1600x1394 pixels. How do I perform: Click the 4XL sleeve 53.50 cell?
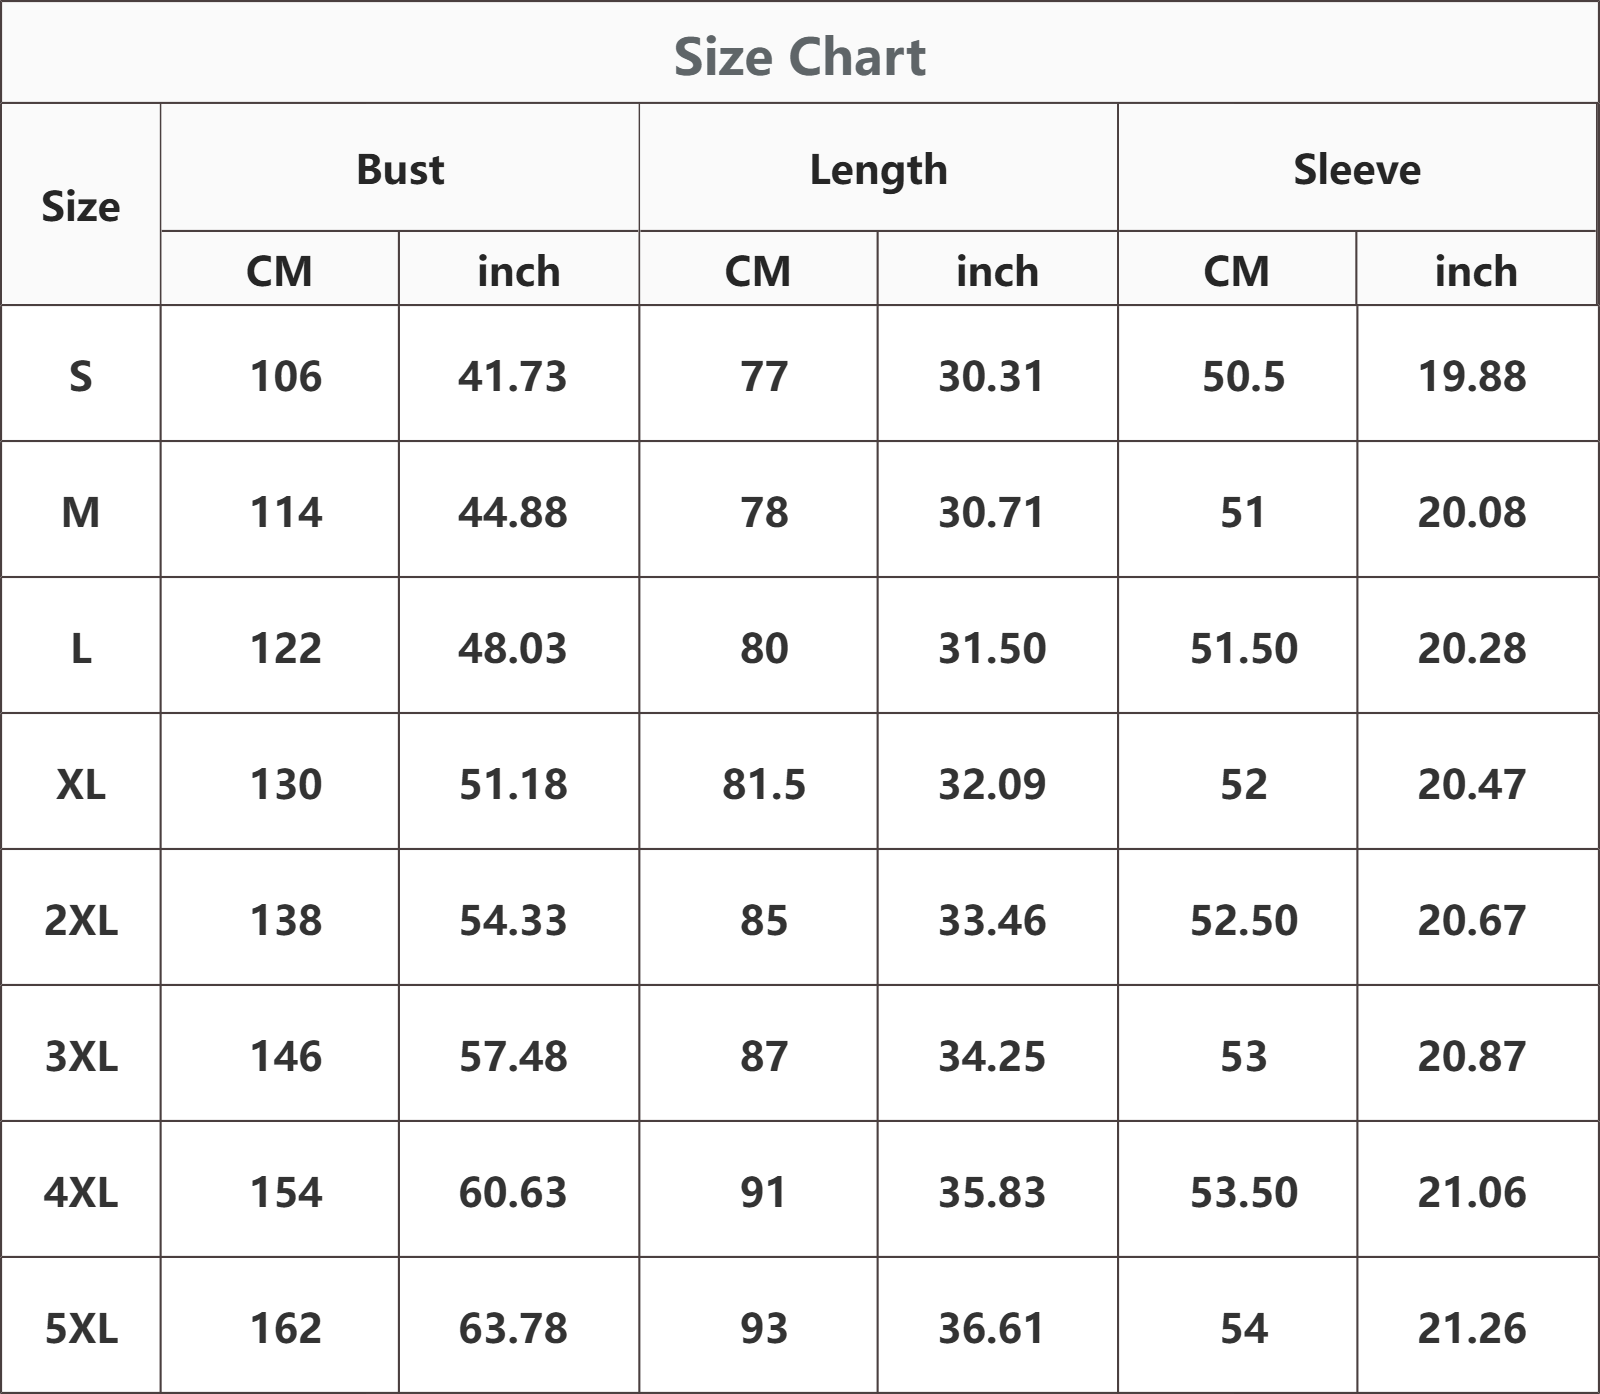[1237, 1190]
